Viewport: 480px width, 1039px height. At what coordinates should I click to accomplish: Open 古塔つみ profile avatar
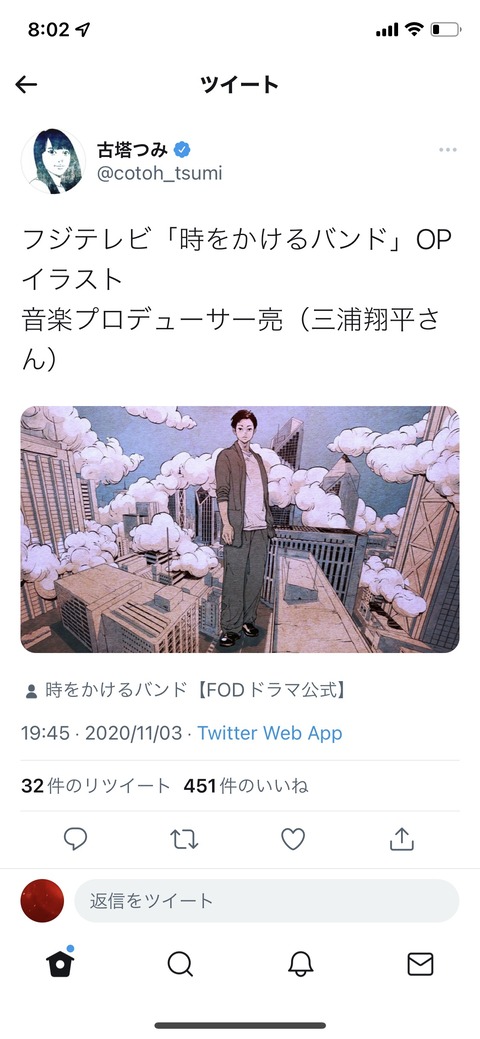tap(53, 161)
